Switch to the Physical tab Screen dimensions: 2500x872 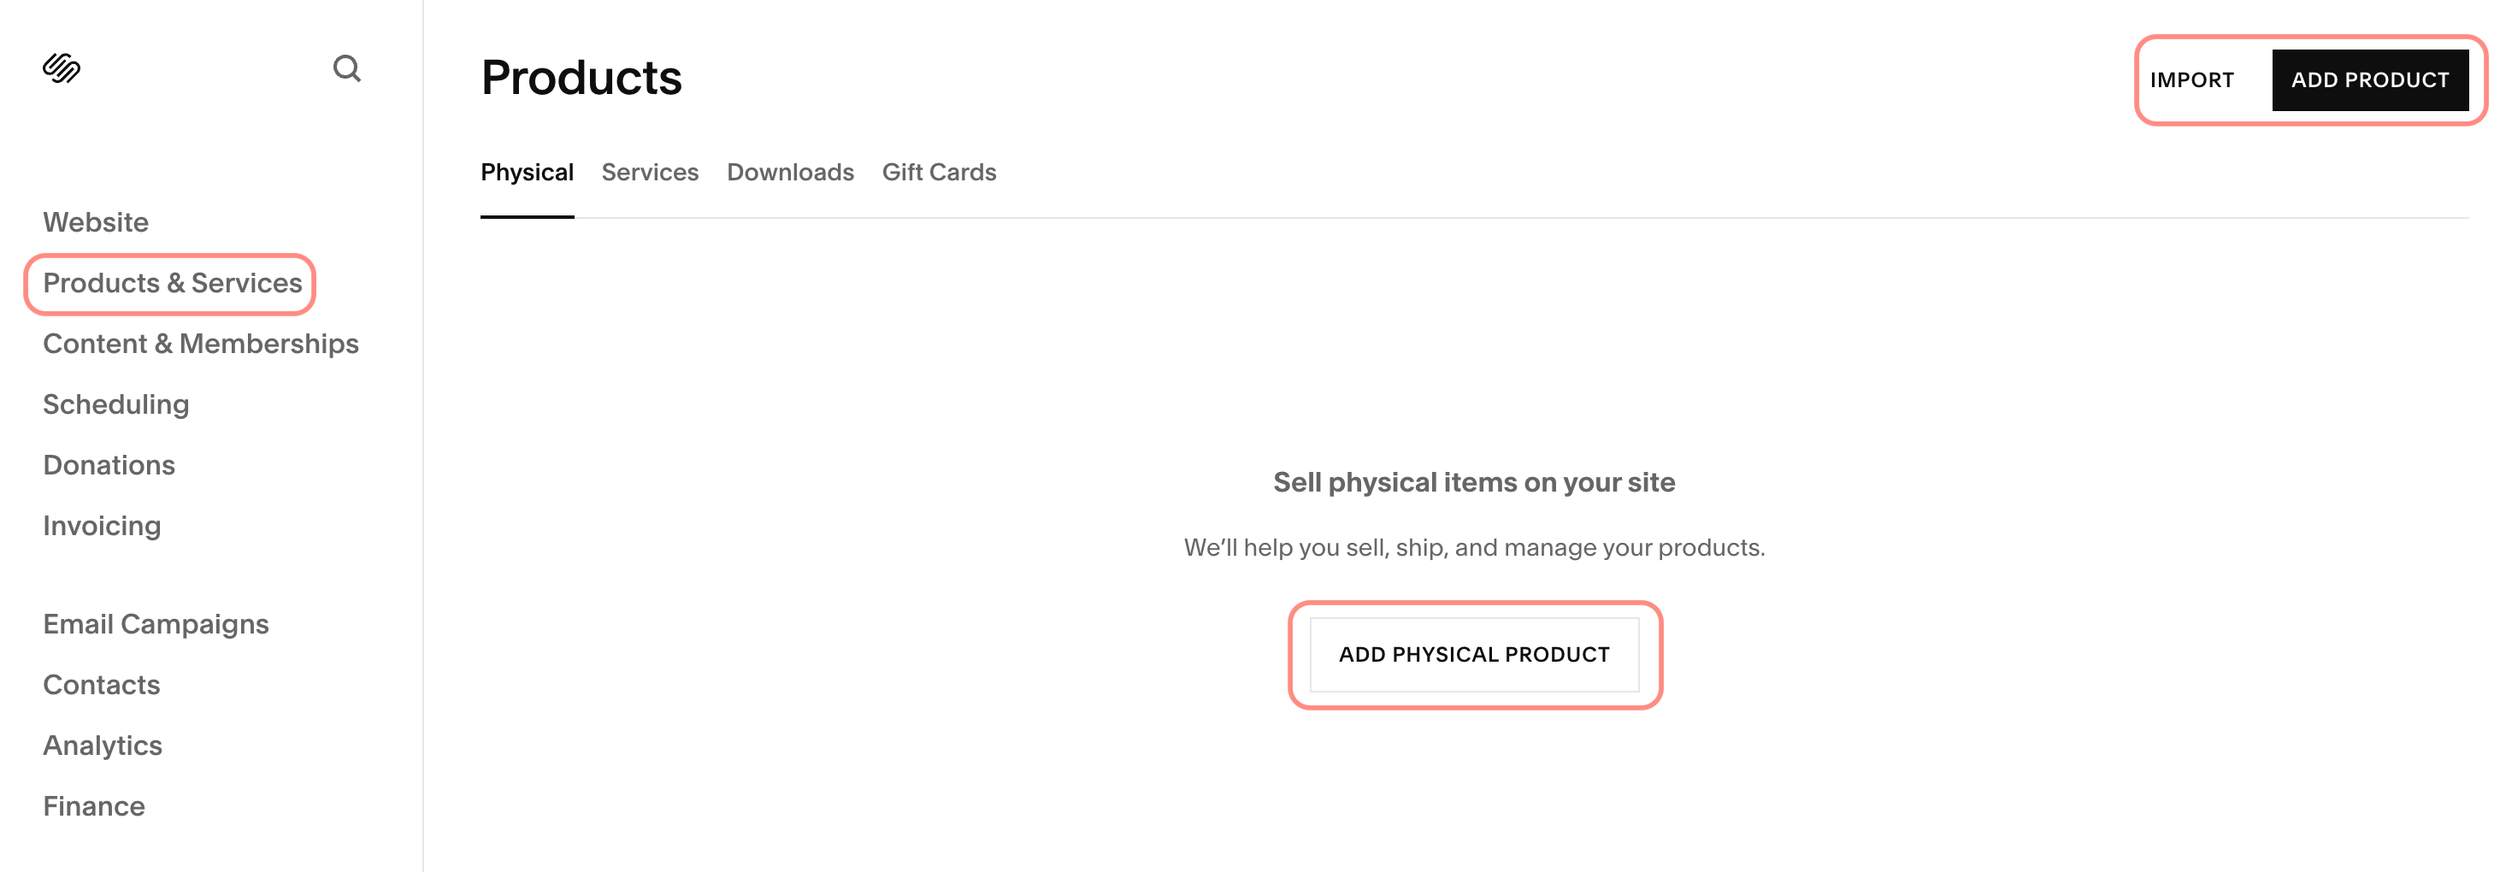tap(527, 172)
